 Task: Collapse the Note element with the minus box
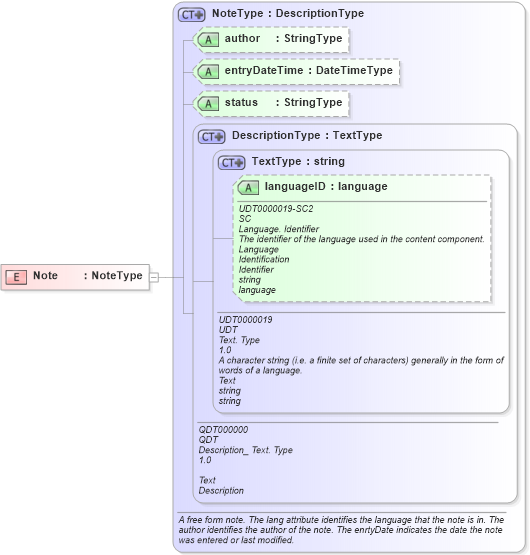[154, 277]
